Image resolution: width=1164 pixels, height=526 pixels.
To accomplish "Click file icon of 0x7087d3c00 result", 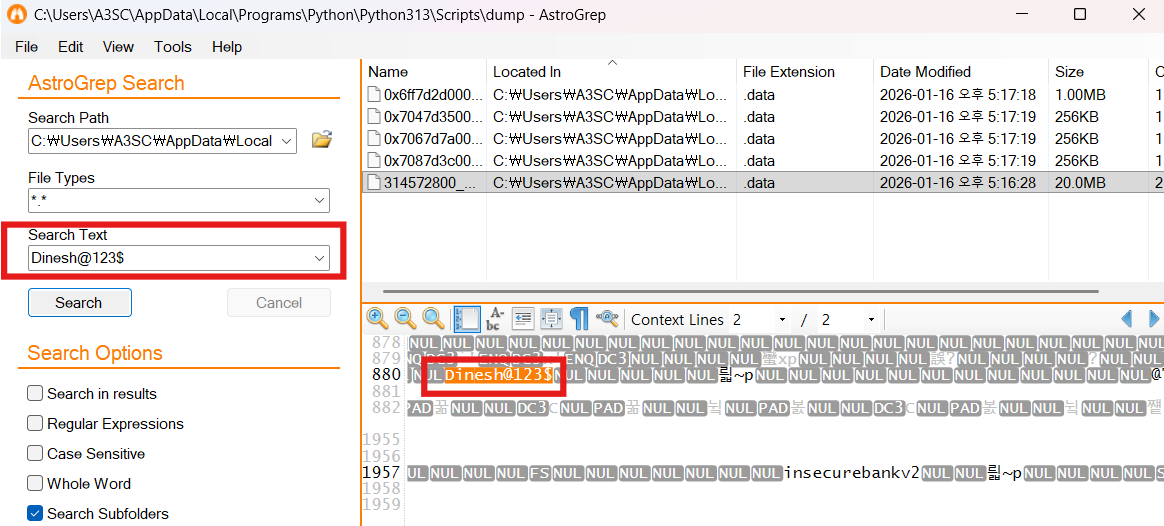I will coord(374,161).
